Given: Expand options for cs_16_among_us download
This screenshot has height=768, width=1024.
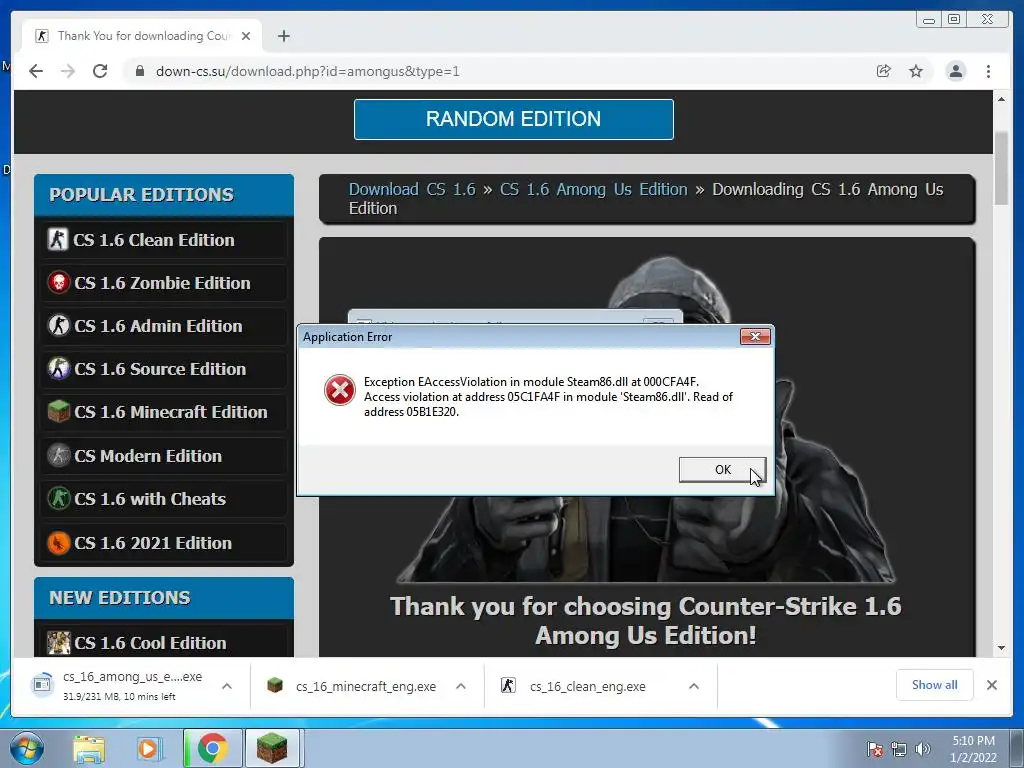Looking at the screenshot, I should 227,686.
